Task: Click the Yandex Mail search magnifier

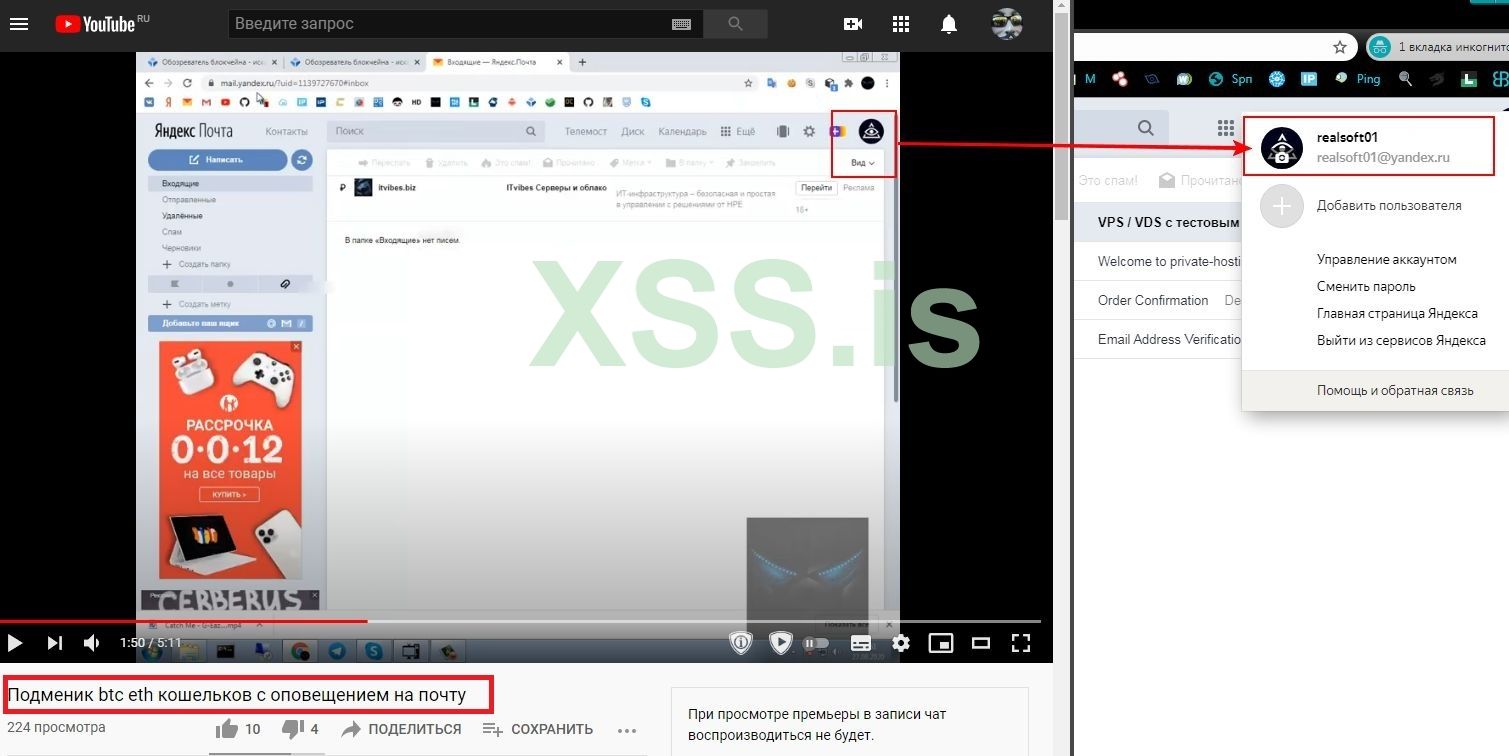Action: 1146,128
